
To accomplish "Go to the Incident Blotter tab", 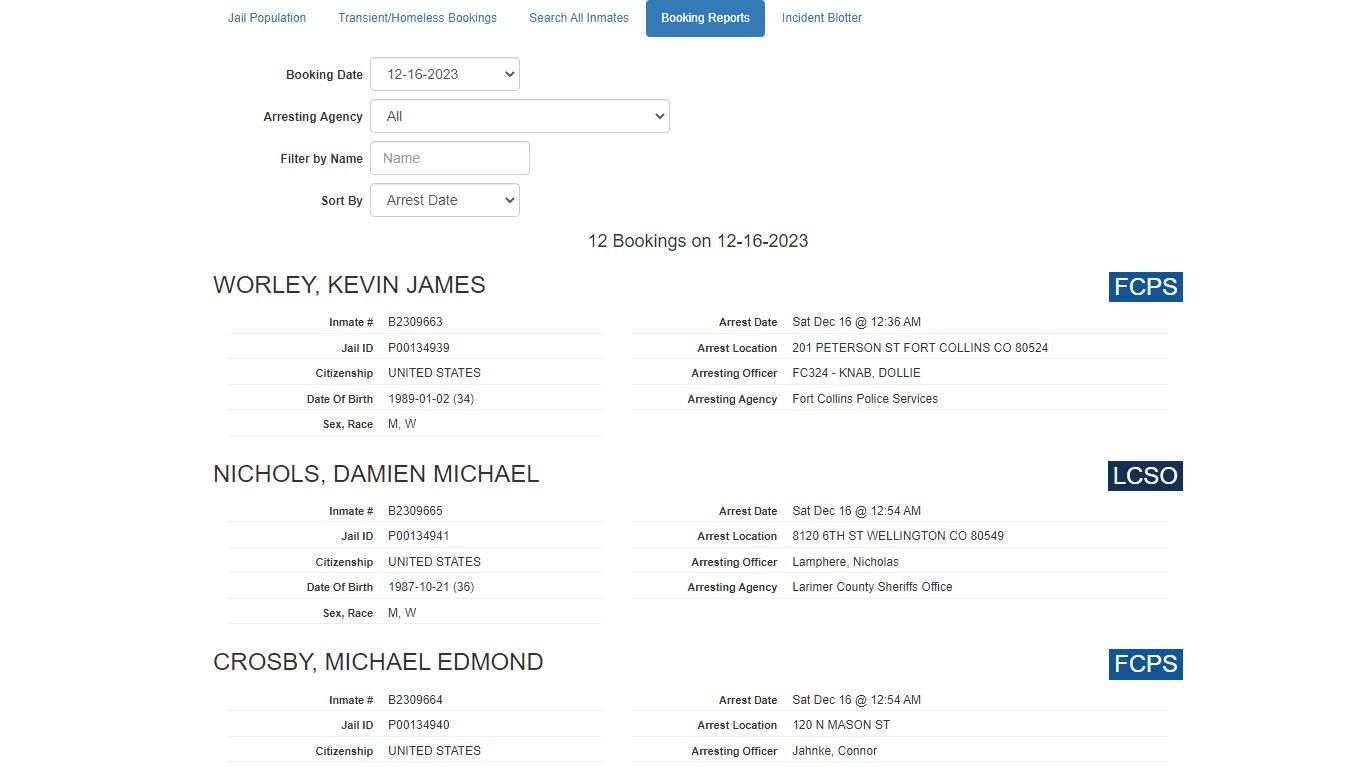I will 822,18.
